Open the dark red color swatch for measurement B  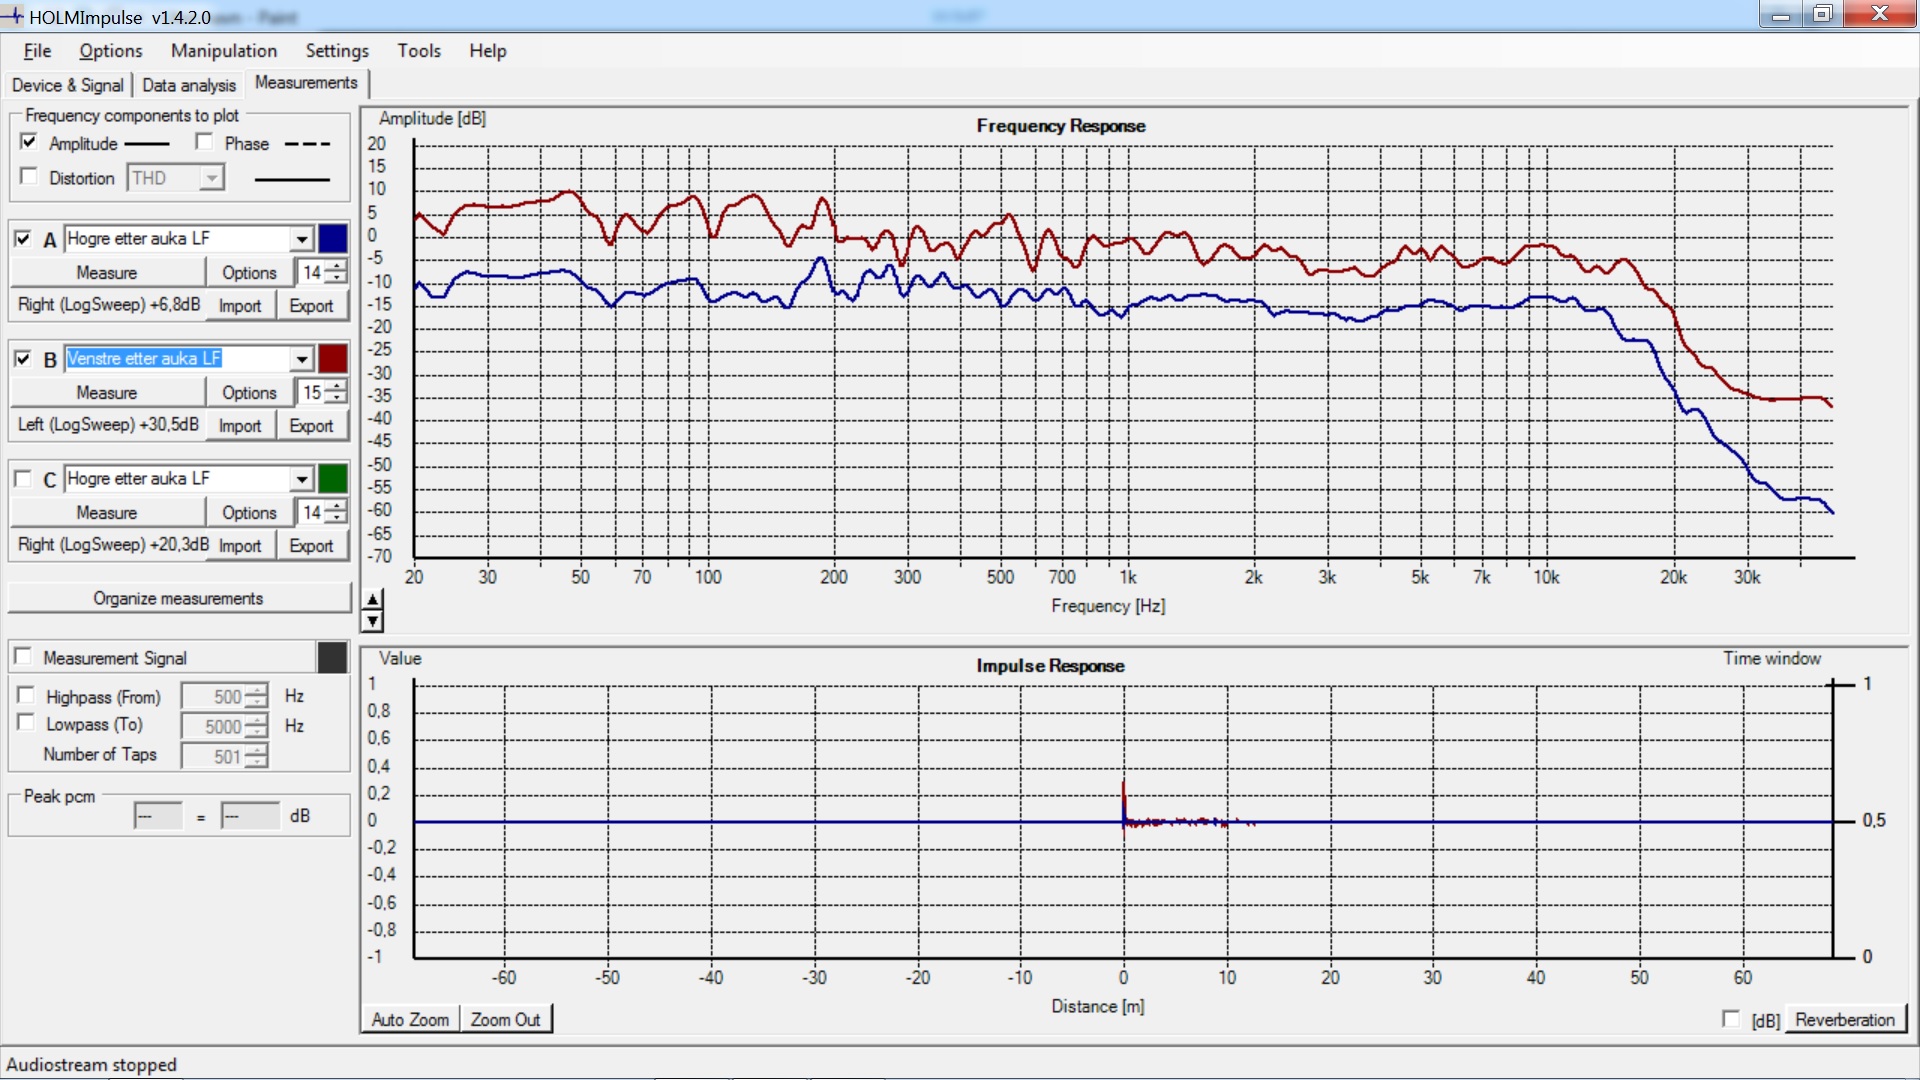pos(332,359)
